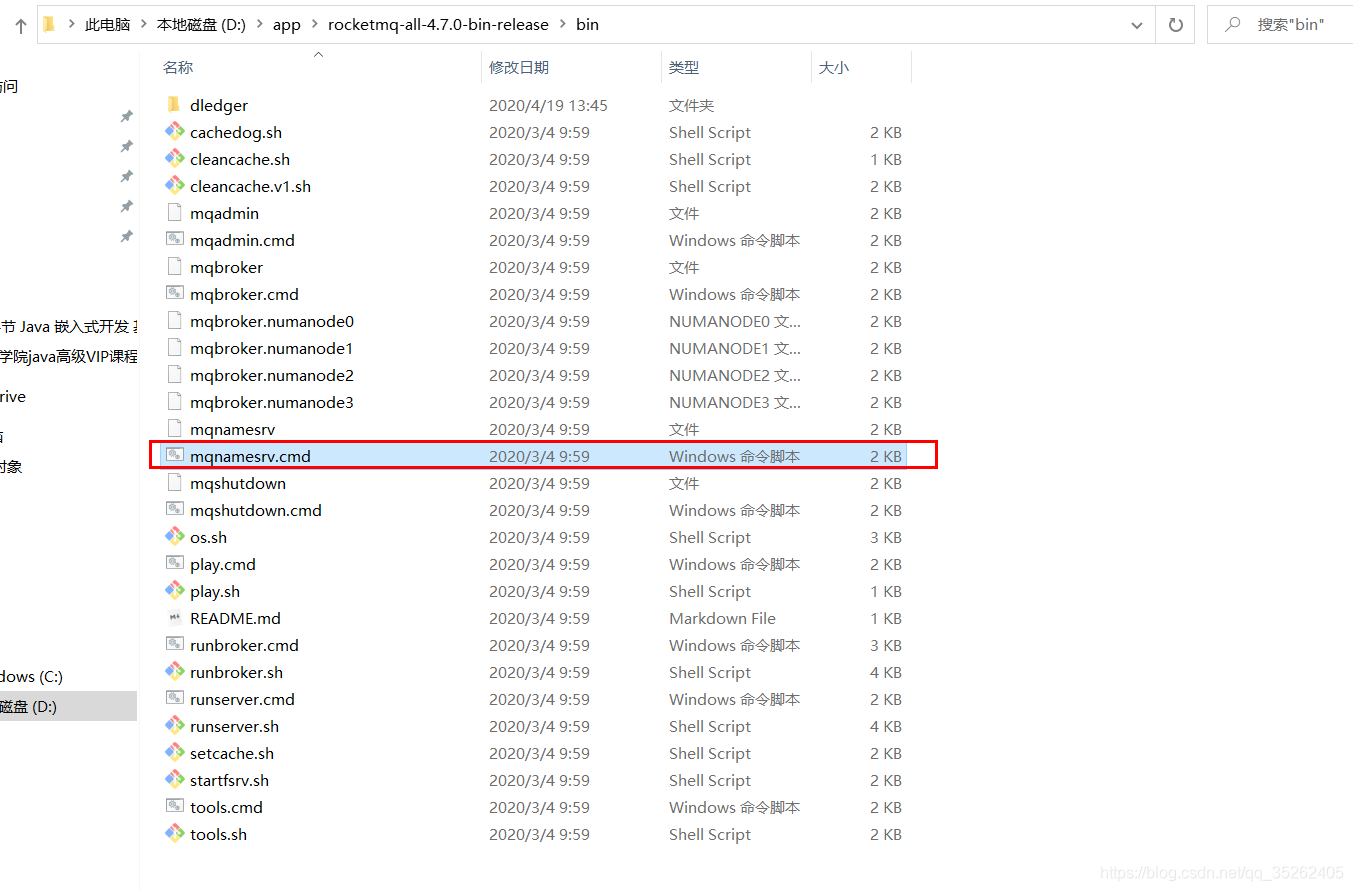Click the up-arrow navigation button

coord(20,25)
